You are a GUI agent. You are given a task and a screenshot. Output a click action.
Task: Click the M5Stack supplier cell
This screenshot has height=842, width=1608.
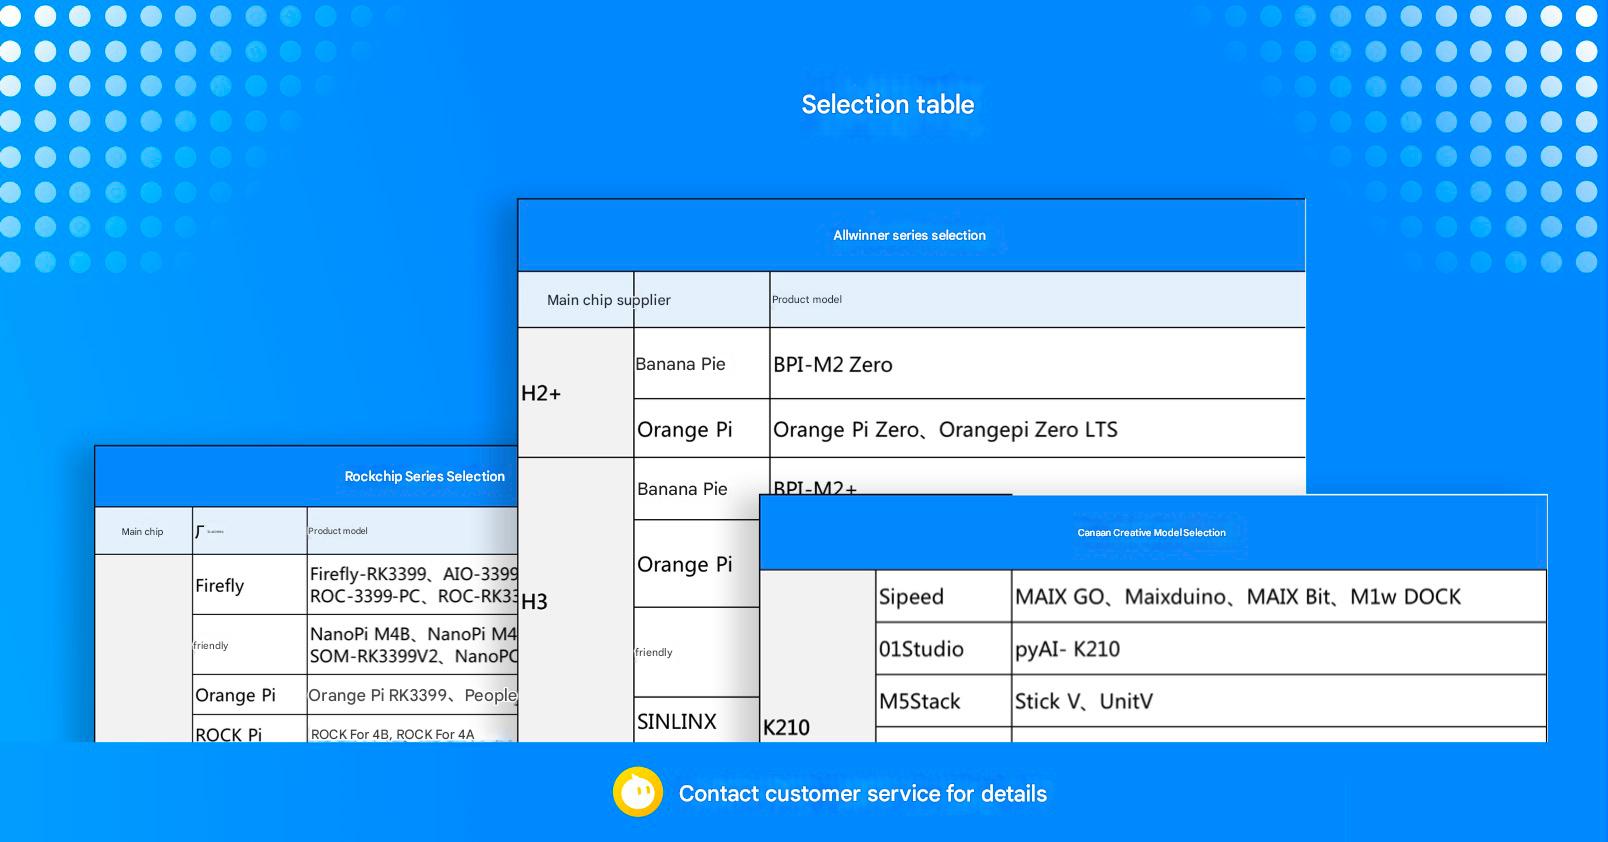click(942, 702)
